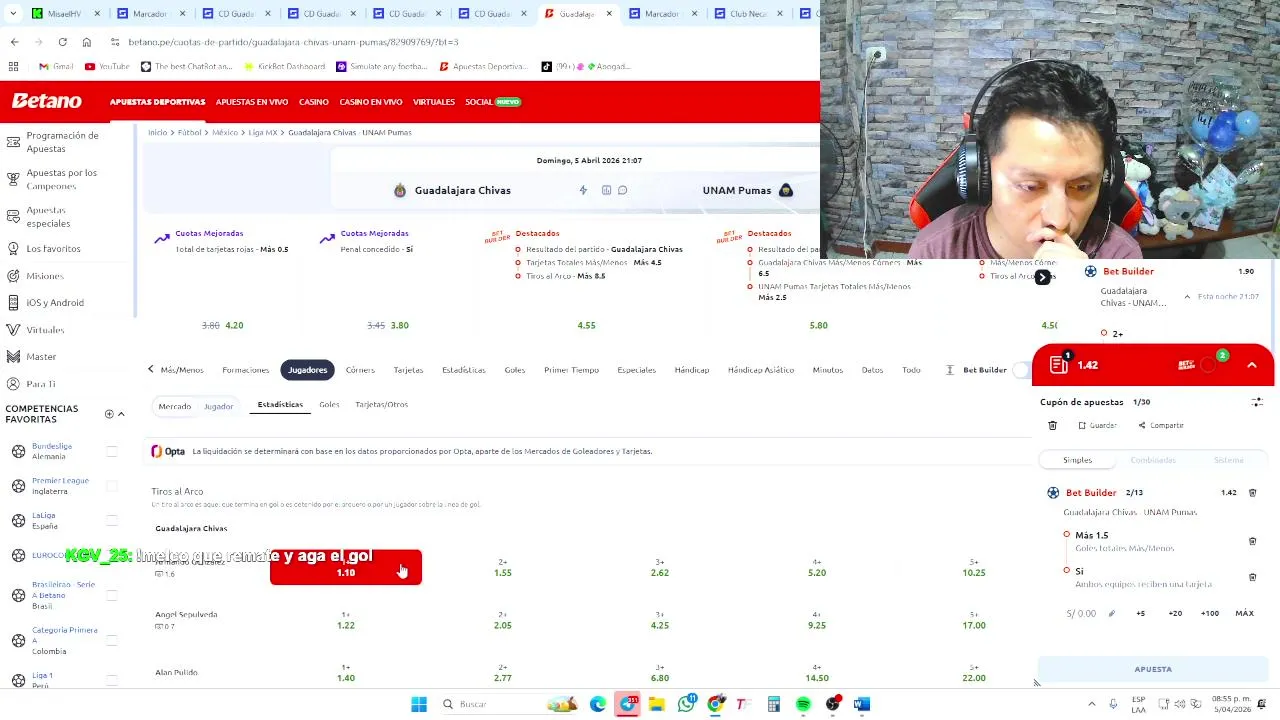Toggle the Bet Builder switch
Image resolution: width=1280 pixels, height=720 pixels.
click(1021, 370)
